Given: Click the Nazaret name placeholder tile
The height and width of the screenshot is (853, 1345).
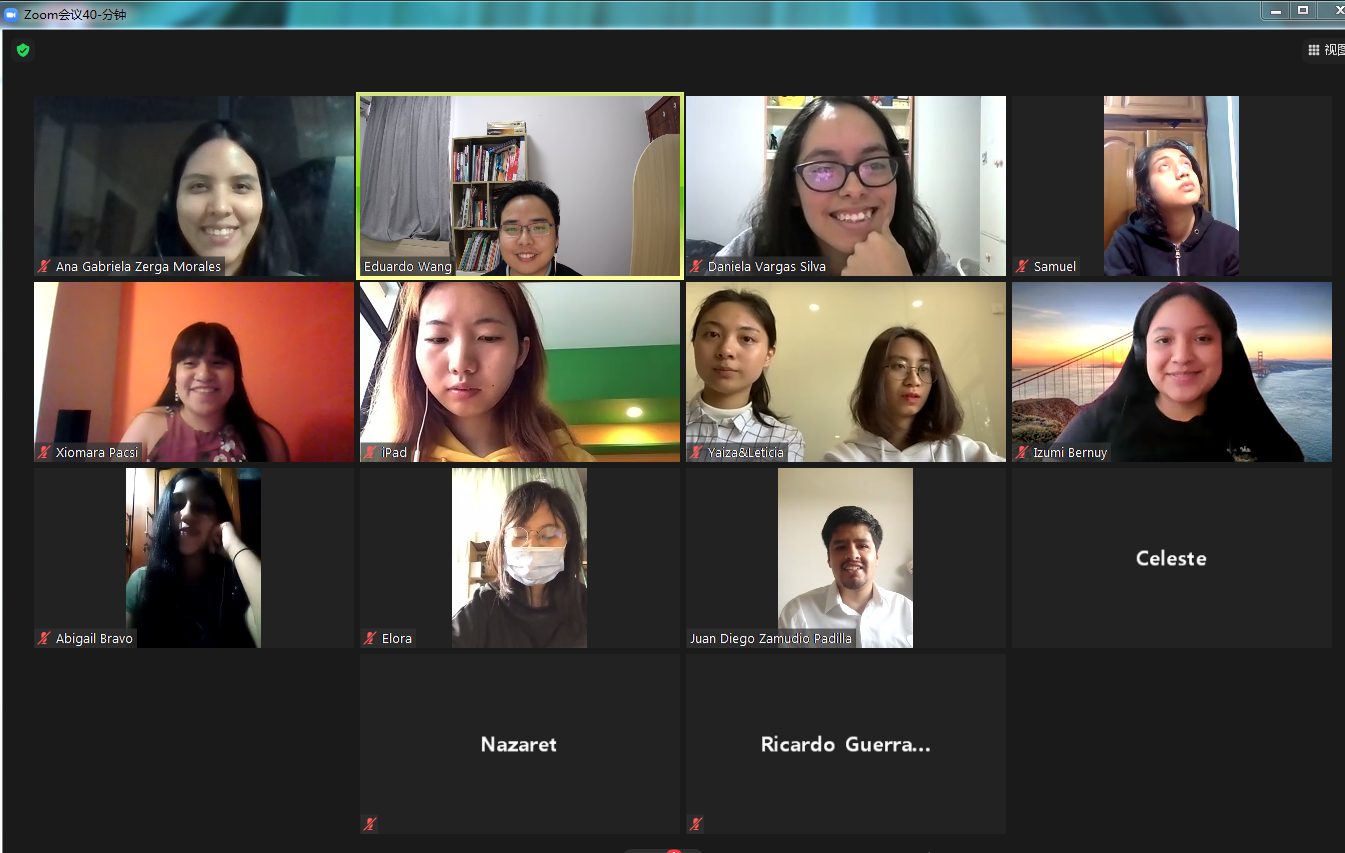Looking at the screenshot, I should [520, 744].
